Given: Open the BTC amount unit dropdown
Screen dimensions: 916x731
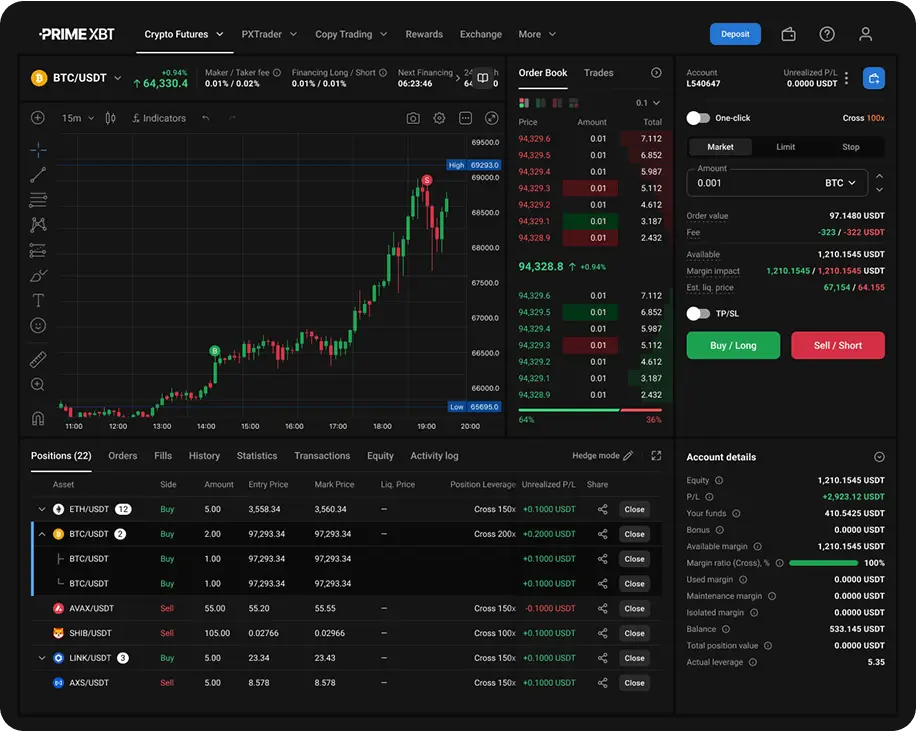Looking at the screenshot, I should coord(840,183).
